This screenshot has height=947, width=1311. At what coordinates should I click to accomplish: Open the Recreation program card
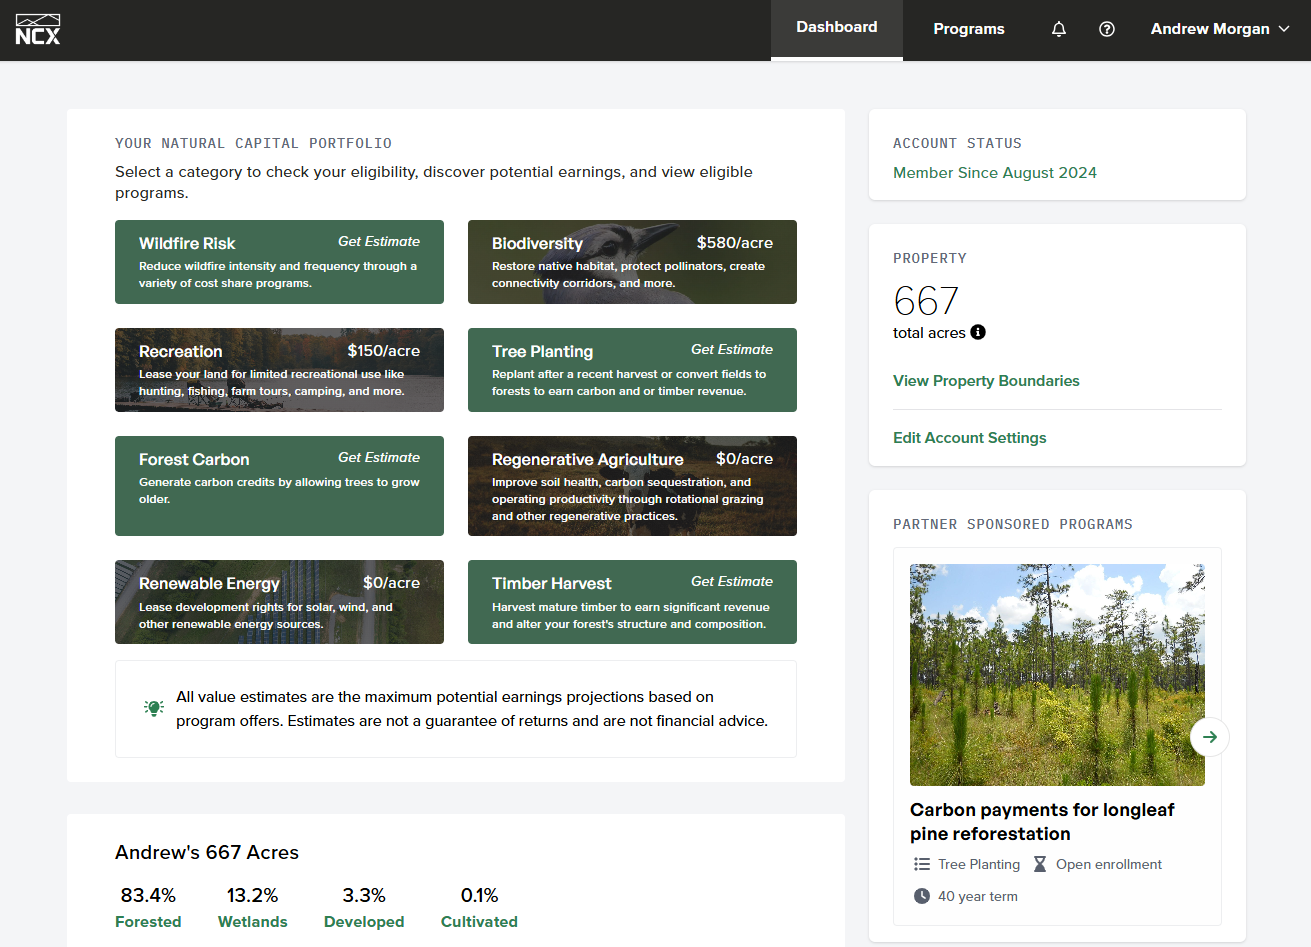point(279,370)
